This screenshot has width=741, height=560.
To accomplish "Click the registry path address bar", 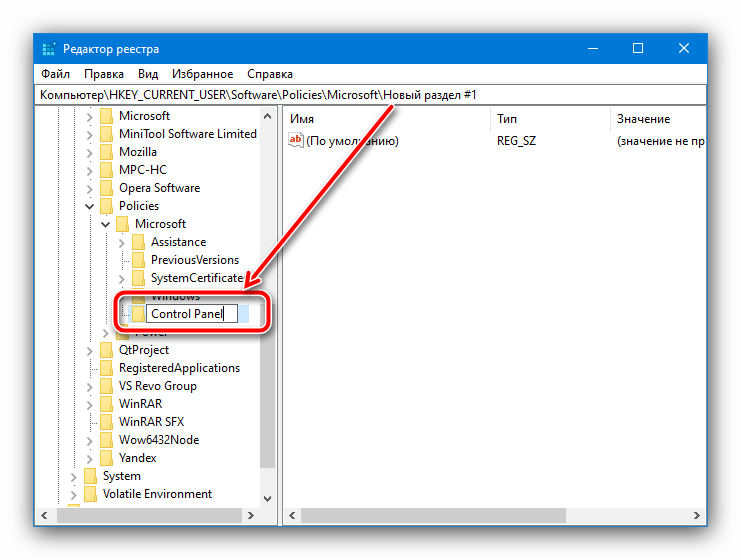I will 370,95.
